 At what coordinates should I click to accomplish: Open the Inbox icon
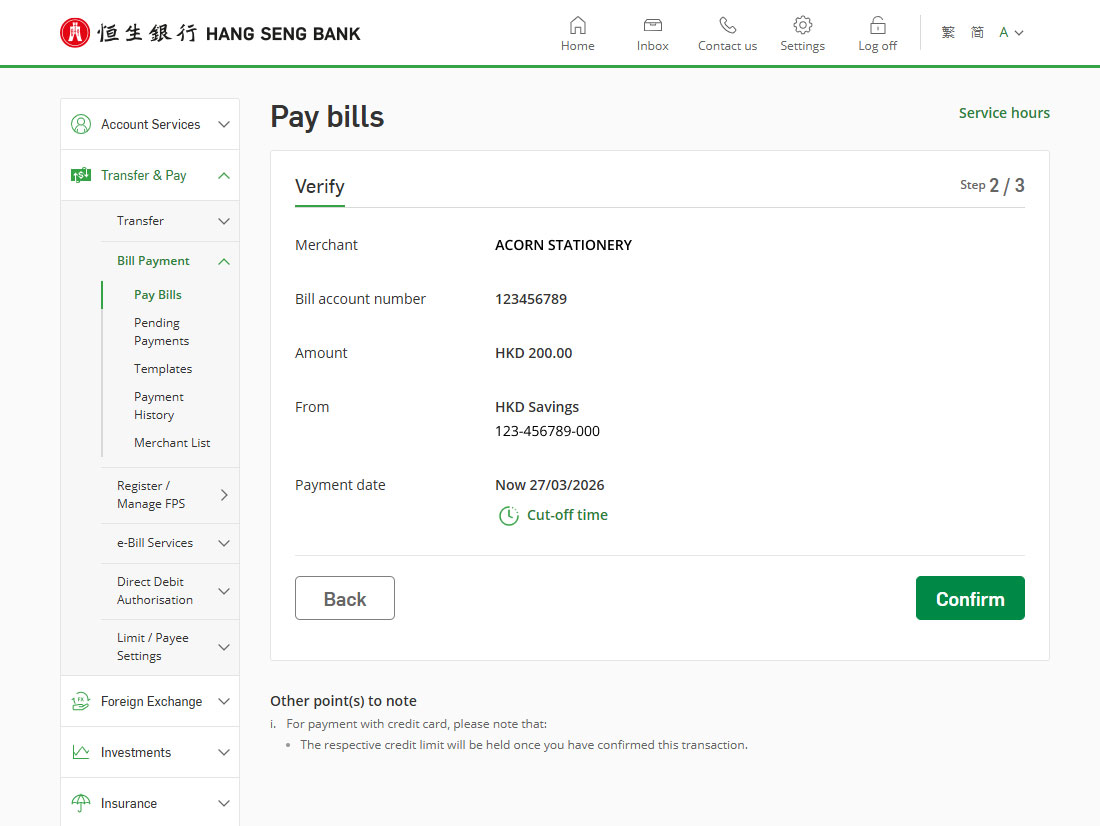(x=652, y=25)
